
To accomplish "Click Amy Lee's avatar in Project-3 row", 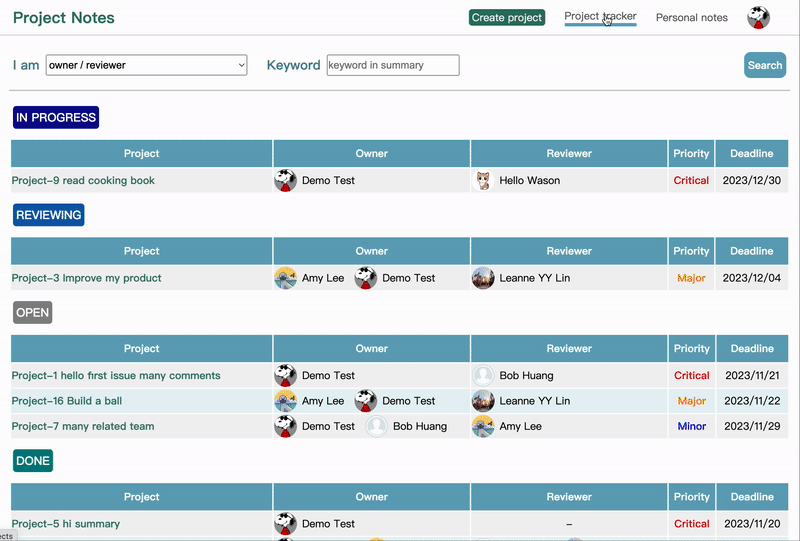I will tap(285, 278).
